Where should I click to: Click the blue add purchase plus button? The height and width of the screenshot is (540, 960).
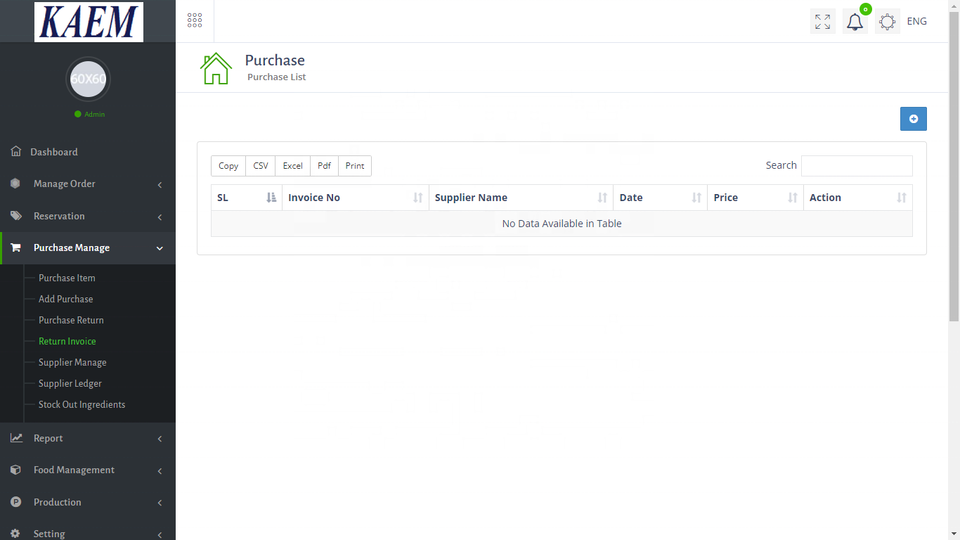pyautogui.click(x=913, y=119)
